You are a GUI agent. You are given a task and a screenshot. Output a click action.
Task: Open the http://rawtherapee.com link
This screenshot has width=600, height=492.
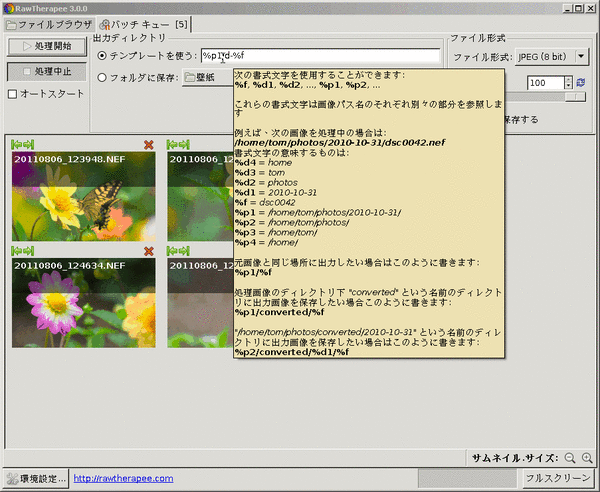pyautogui.click(x=123, y=479)
